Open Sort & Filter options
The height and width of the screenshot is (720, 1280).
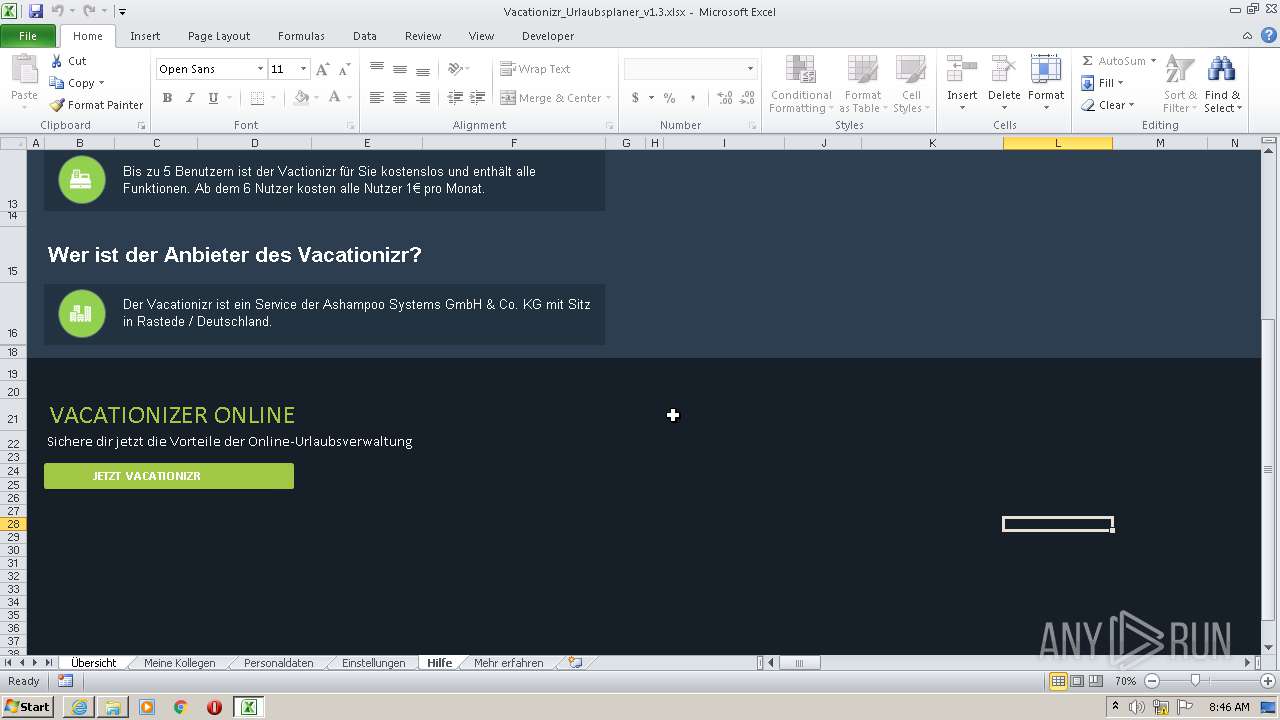[1180, 84]
